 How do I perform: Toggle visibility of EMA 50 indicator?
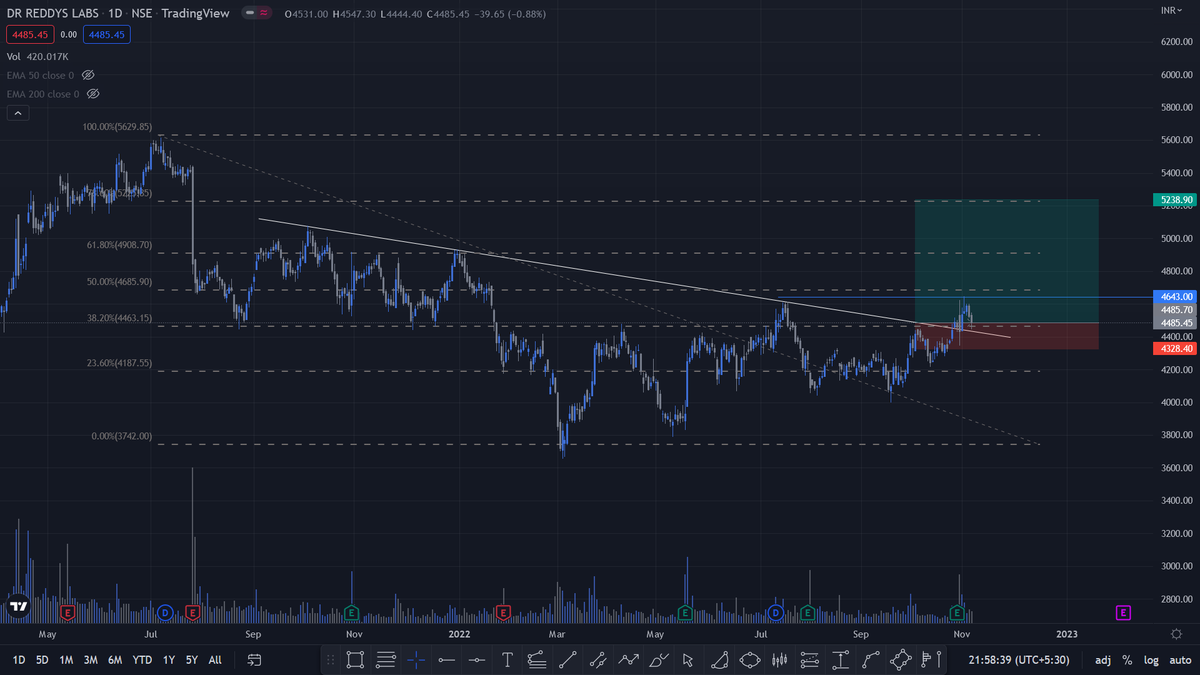pyautogui.click(x=88, y=75)
